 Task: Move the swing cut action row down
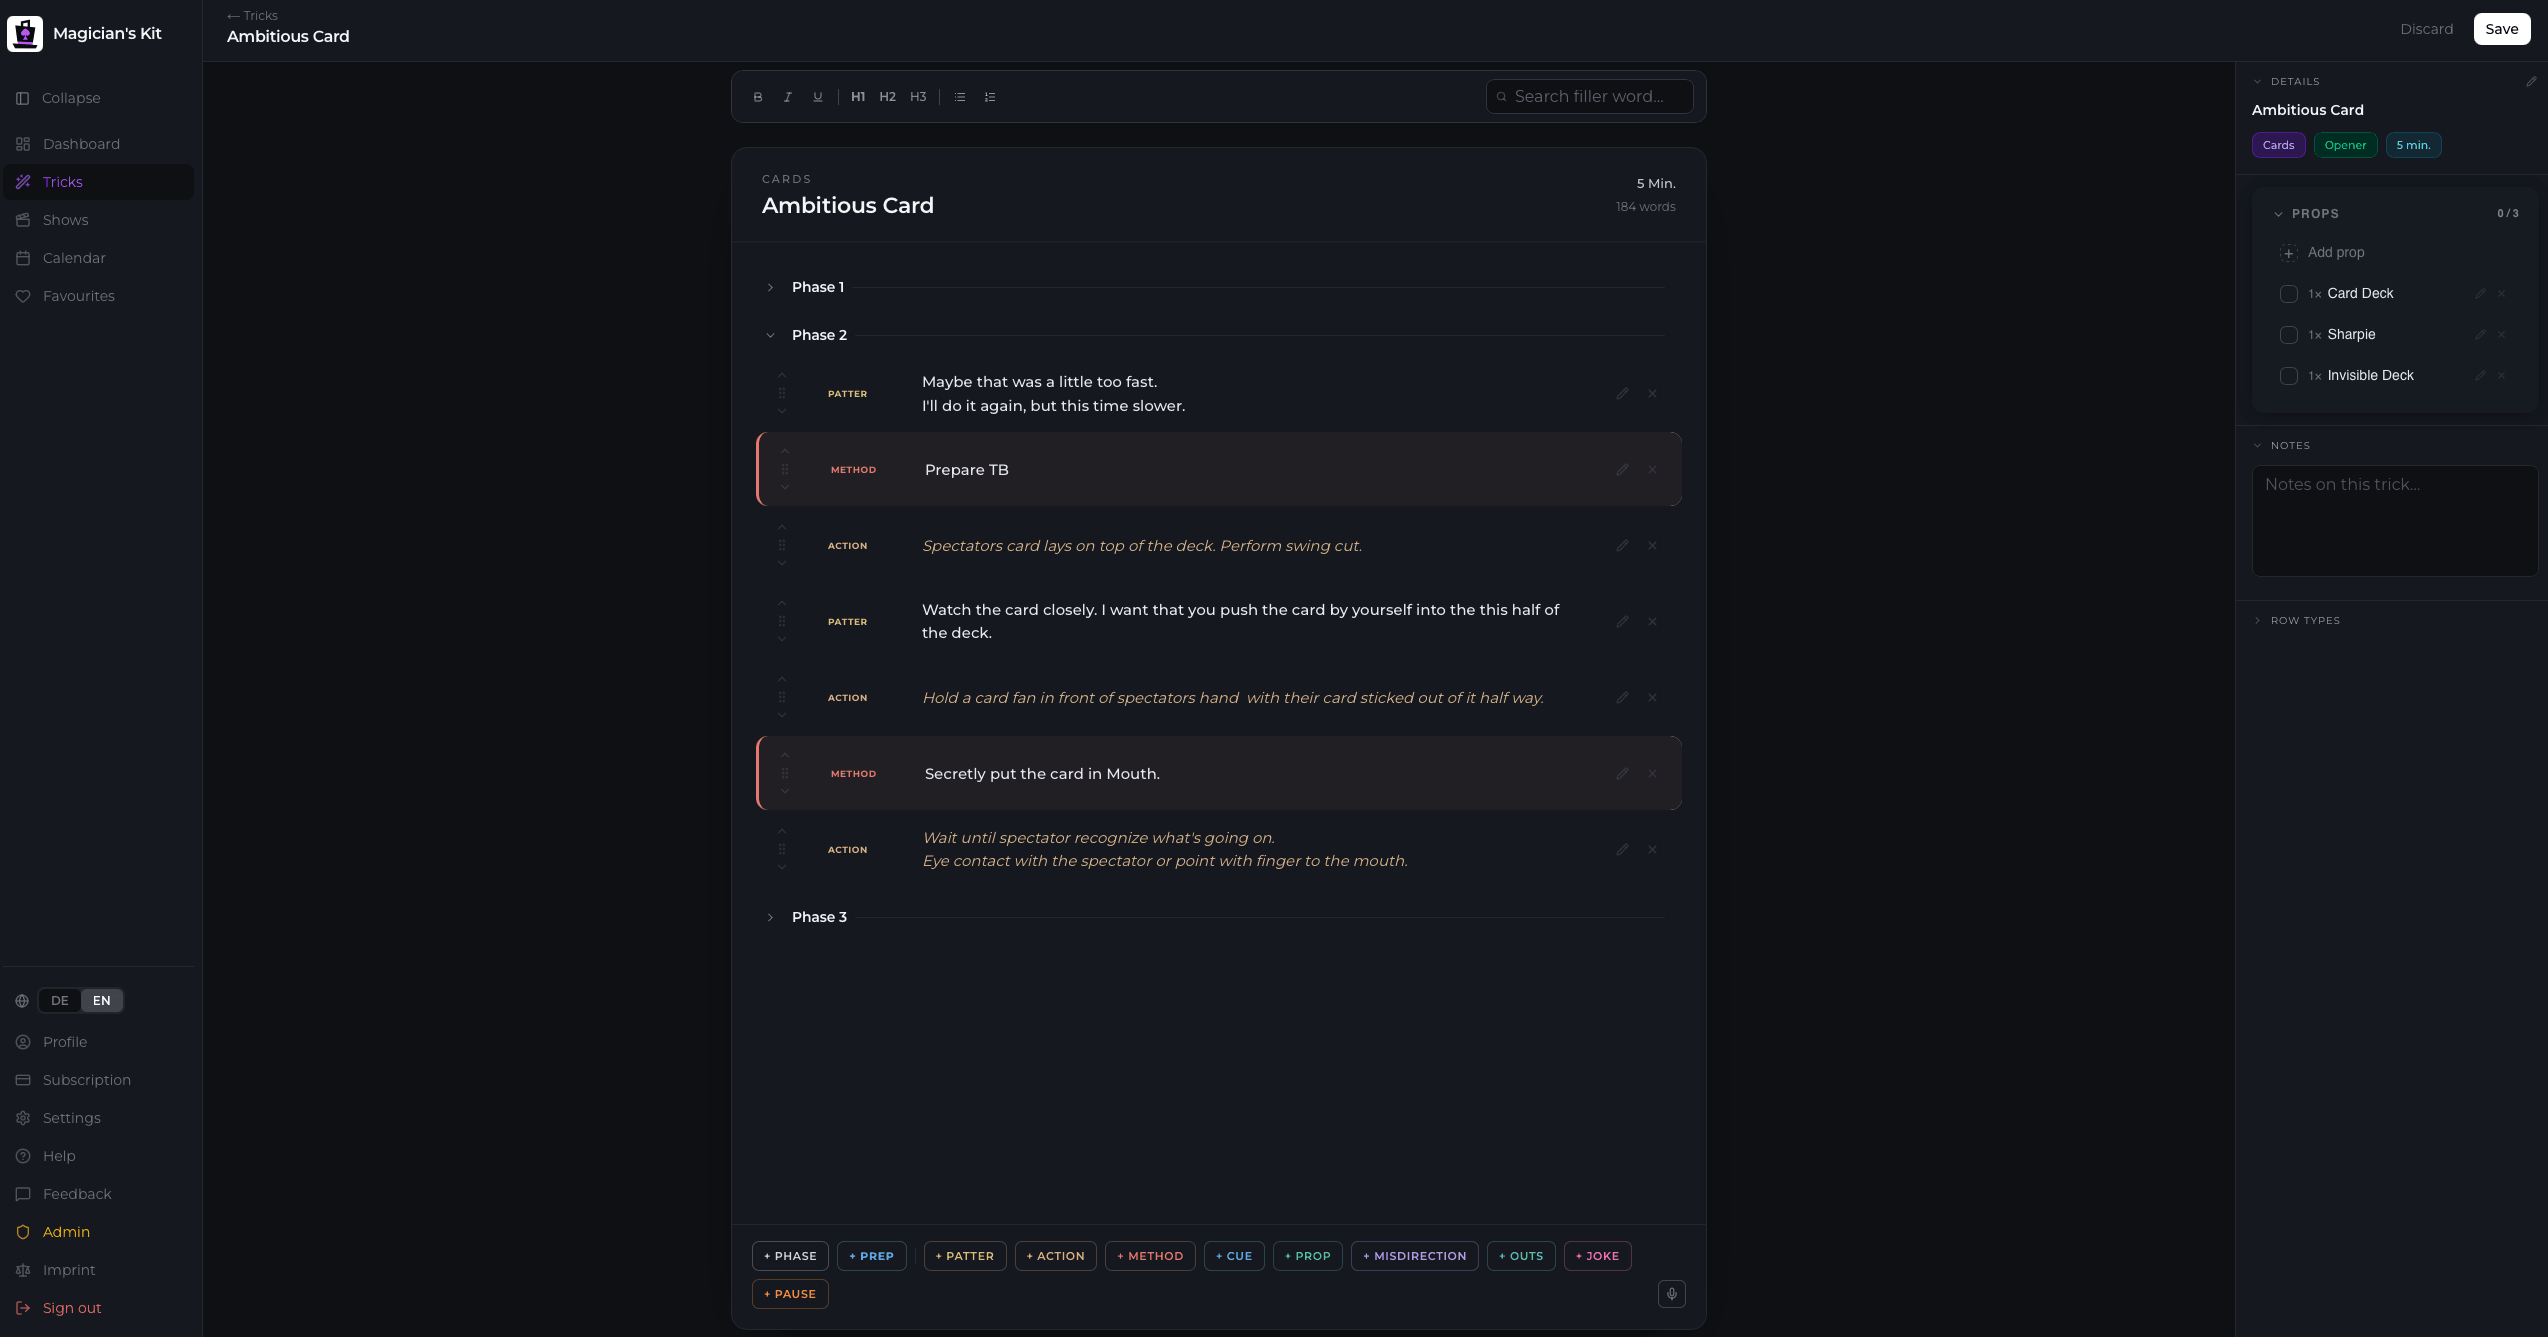tap(782, 564)
